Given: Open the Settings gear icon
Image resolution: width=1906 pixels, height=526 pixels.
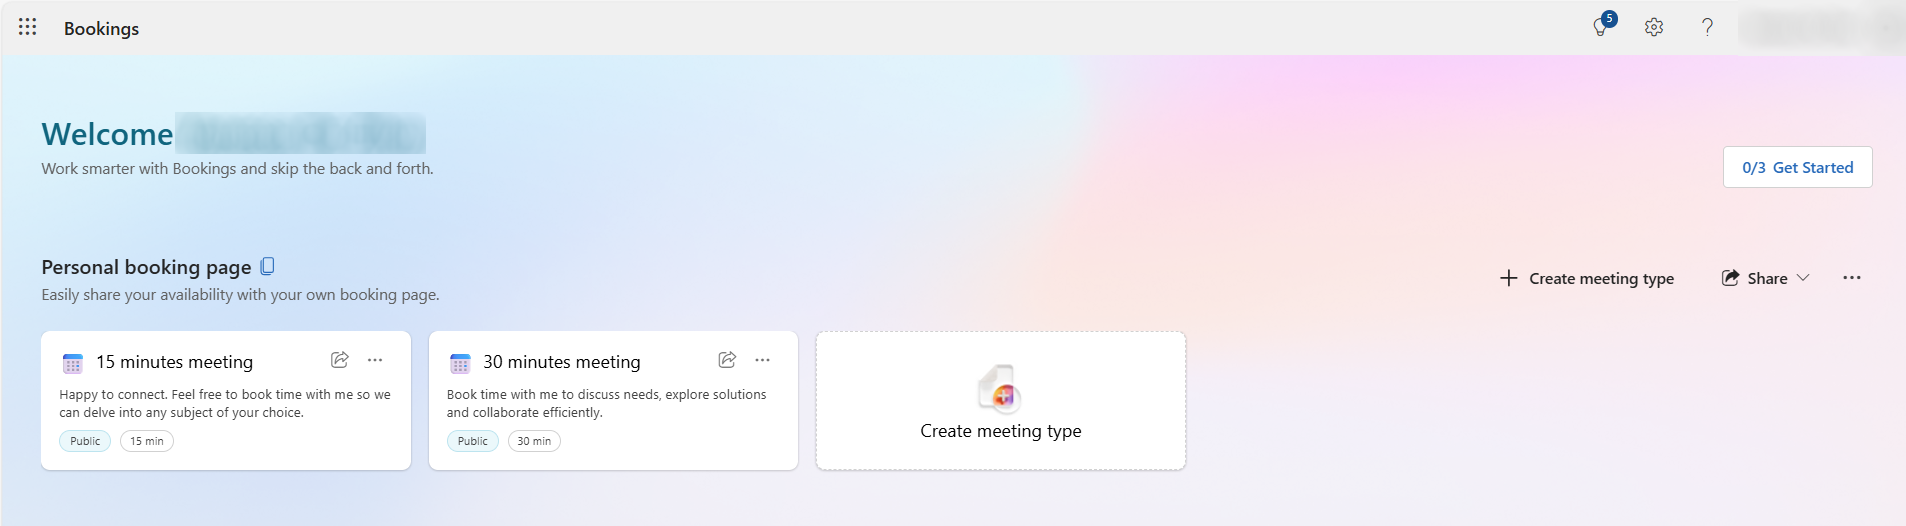Looking at the screenshot, I should click(1654, 27).
